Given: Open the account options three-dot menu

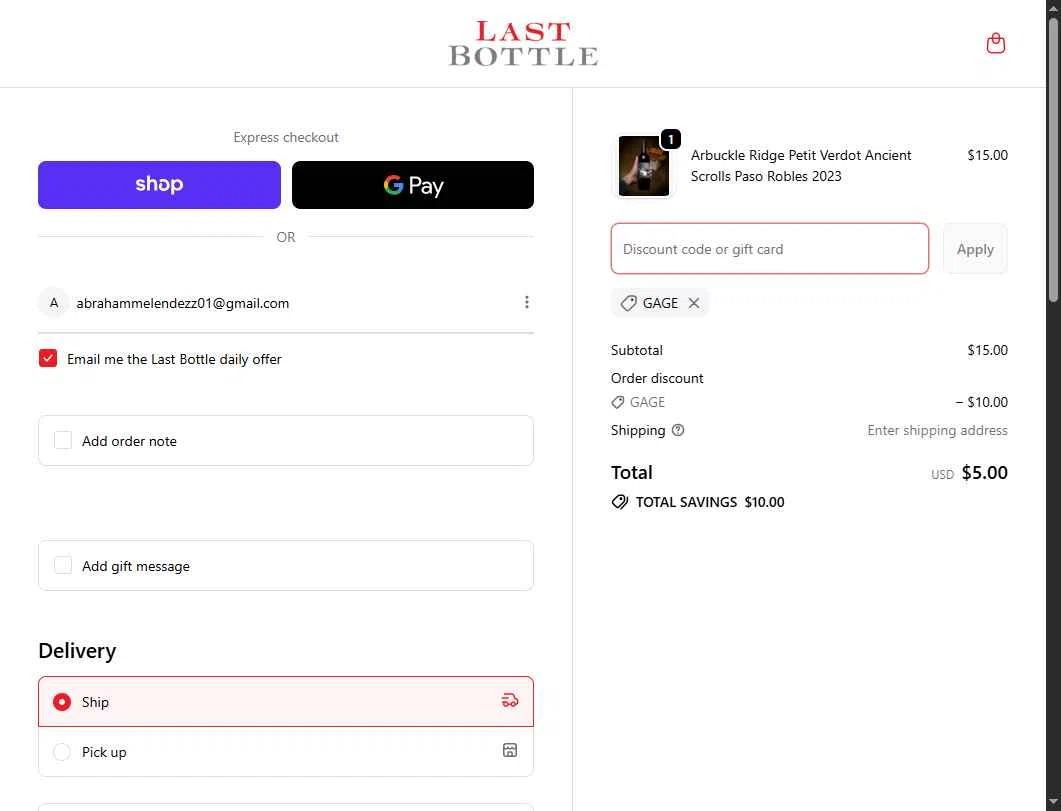Looking at the screenshot, I should coord(526,302).
